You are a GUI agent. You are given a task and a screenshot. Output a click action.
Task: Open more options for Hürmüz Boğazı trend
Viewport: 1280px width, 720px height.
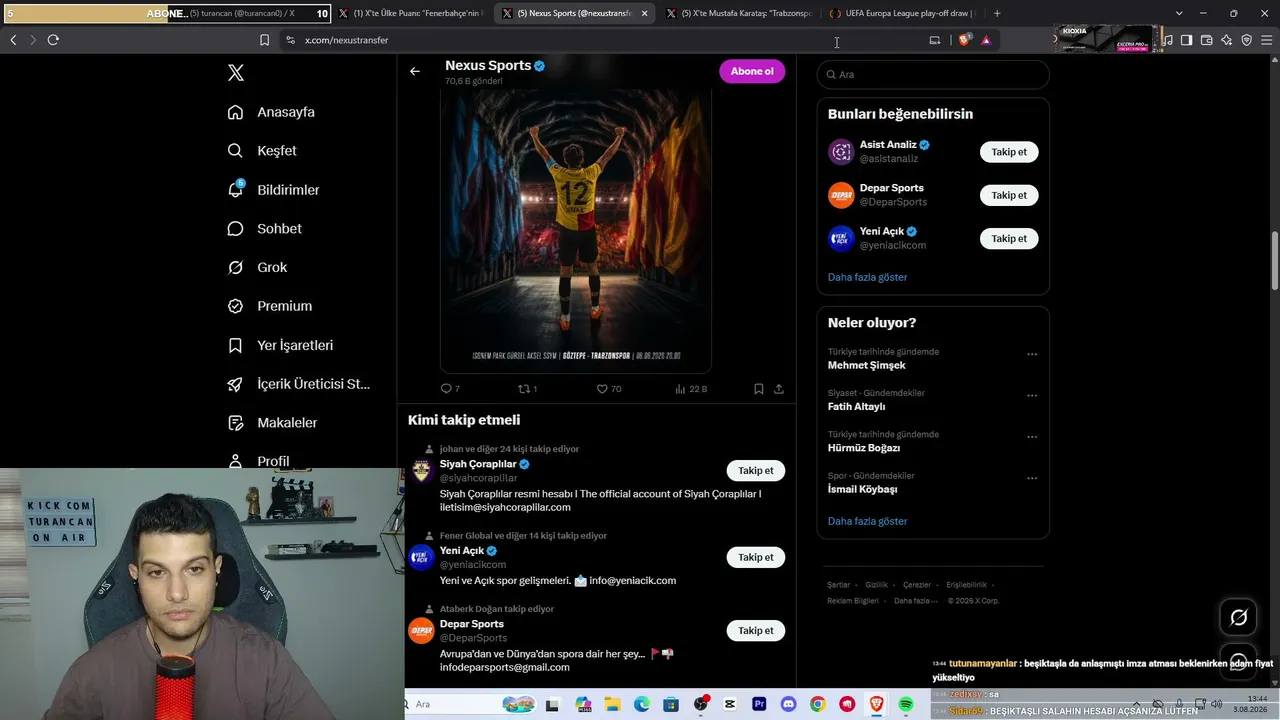pos(1032,437)
